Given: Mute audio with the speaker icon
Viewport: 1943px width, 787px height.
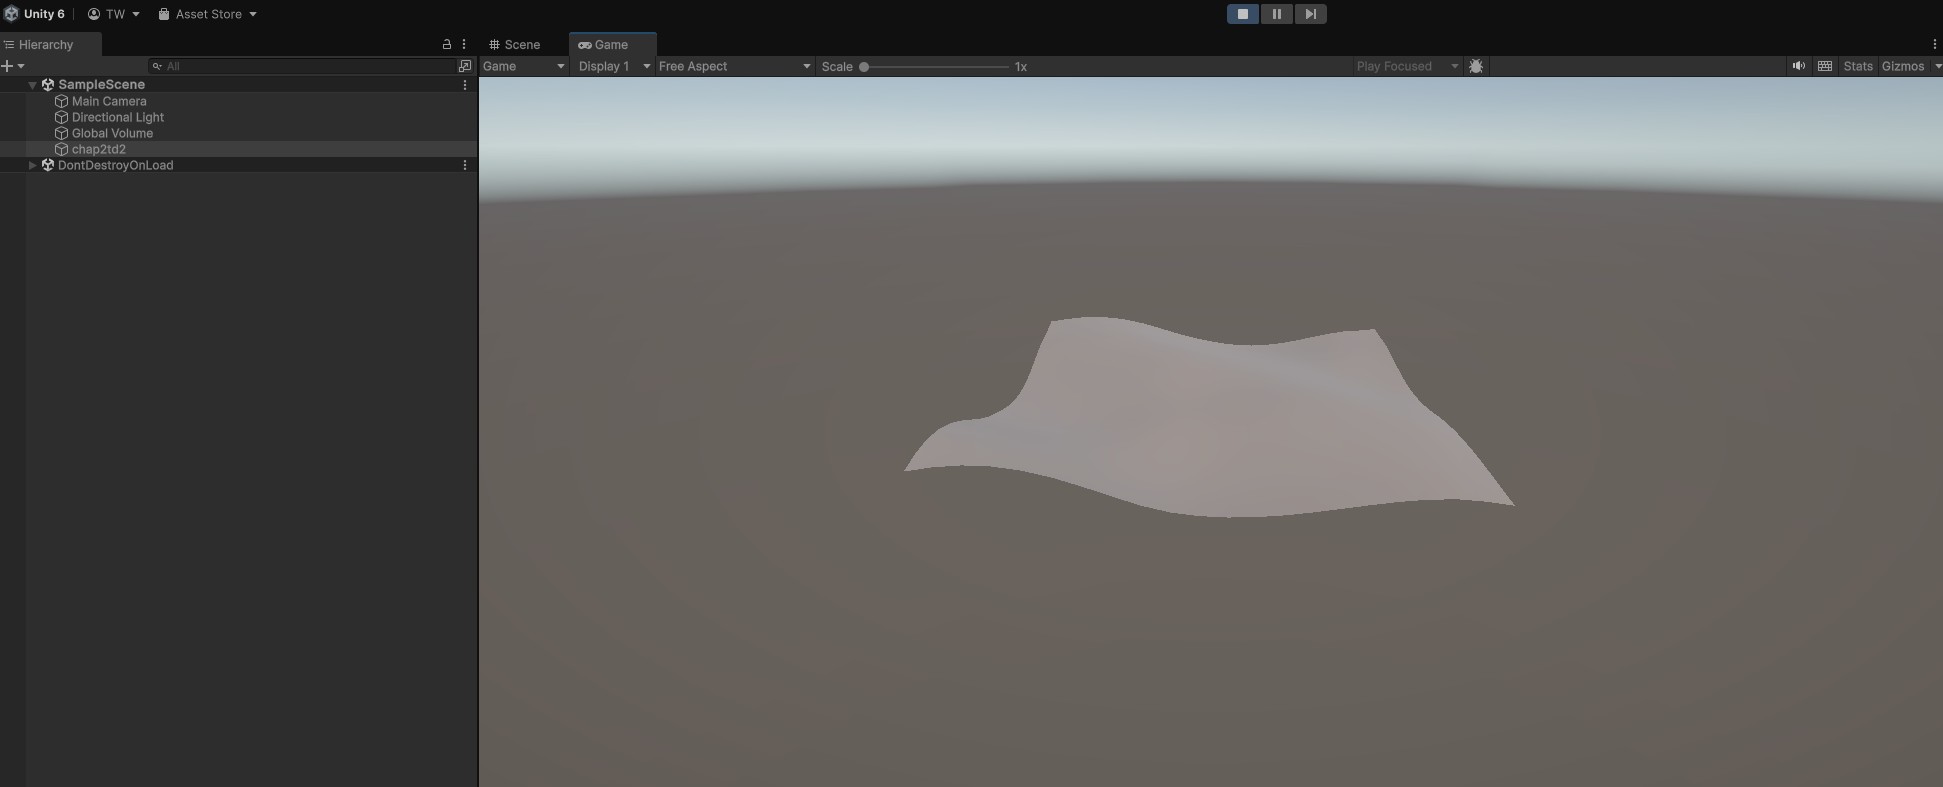Looking at the screenshot, I should point(1799,66).
